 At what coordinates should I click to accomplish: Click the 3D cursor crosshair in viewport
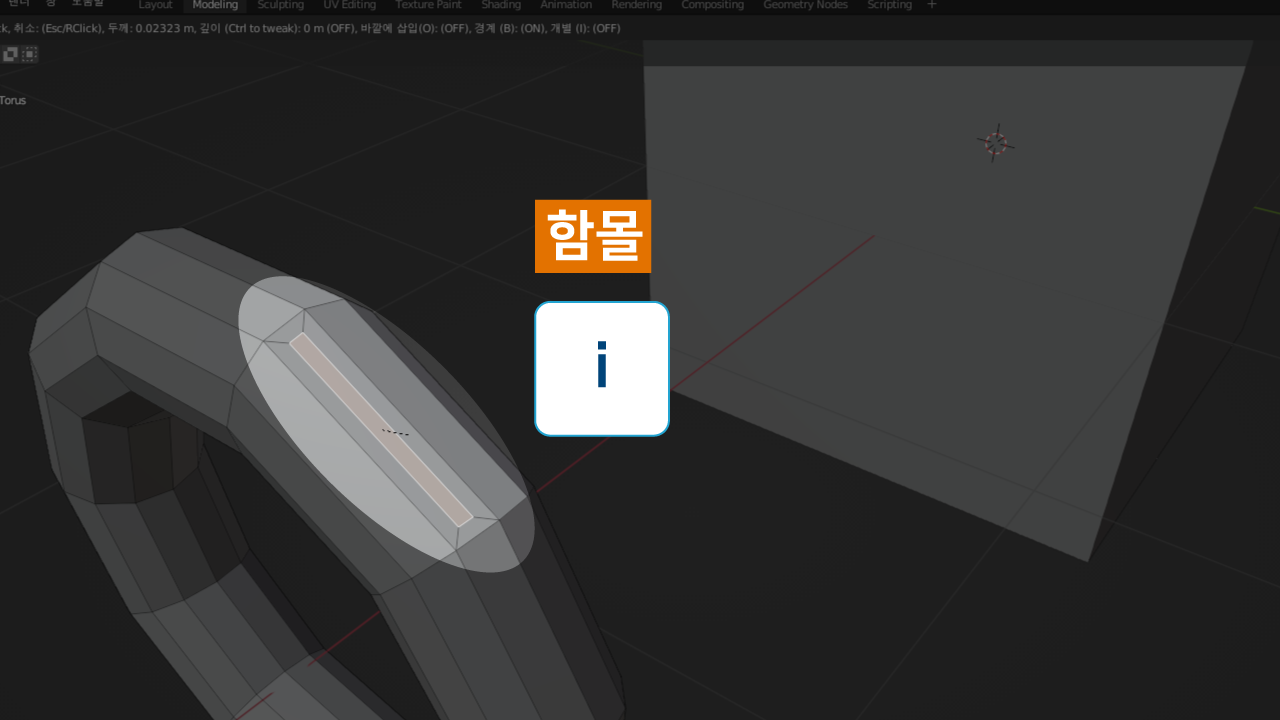[995, 143]
